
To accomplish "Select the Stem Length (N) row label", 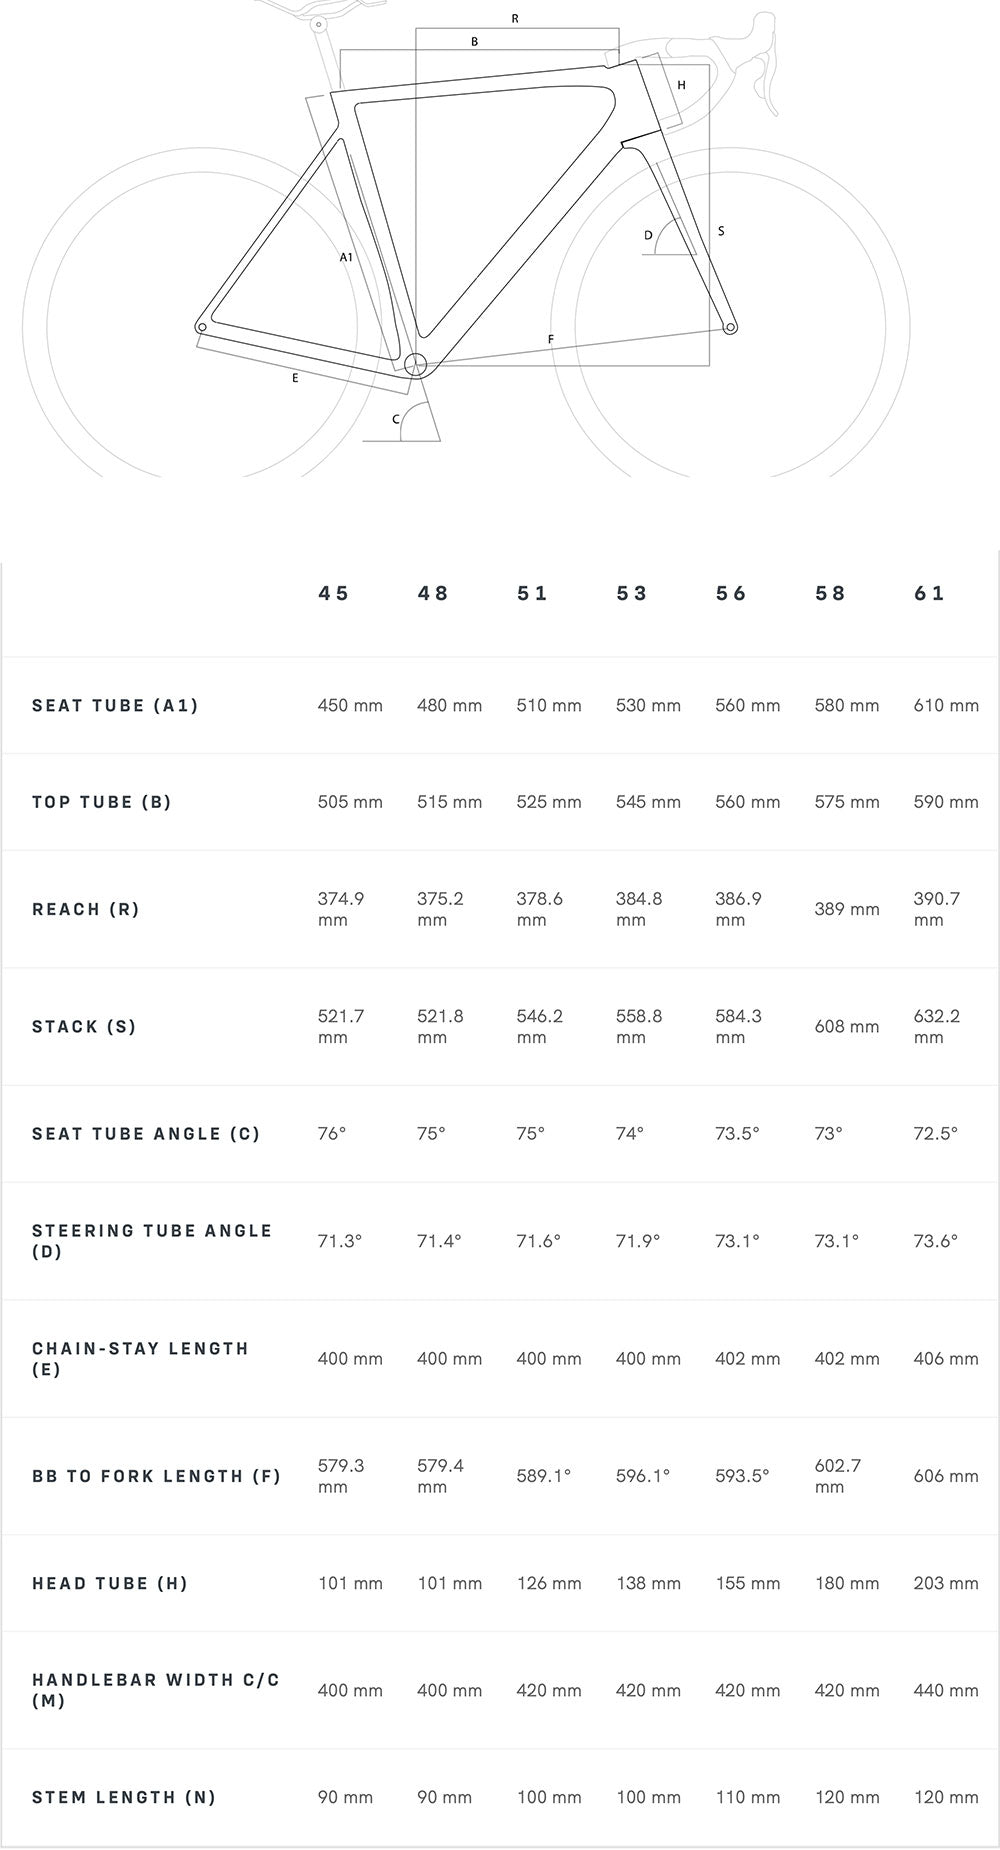I will (x=124, y=1797).
